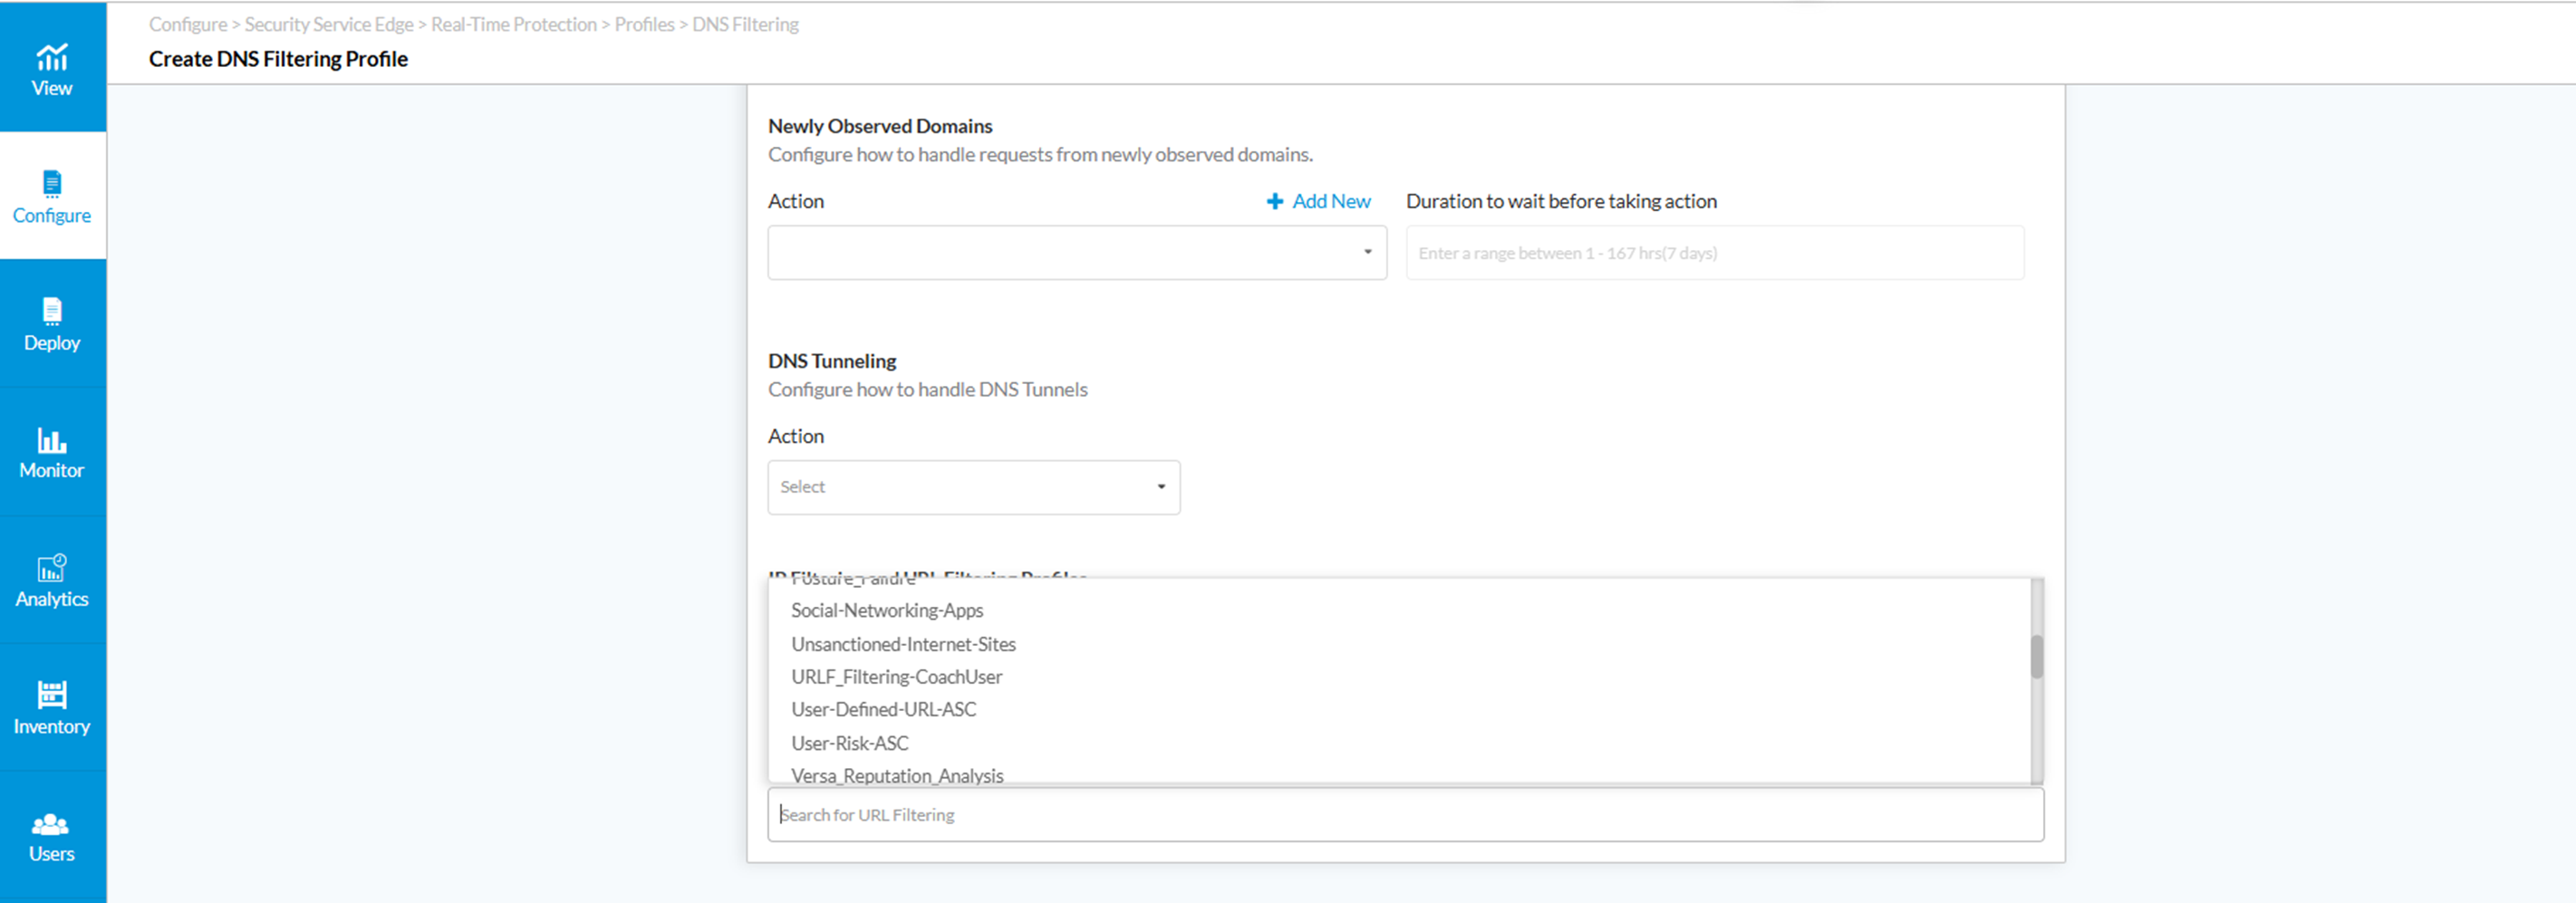This screenshot has width=2576, height=903.
Task: Open the Users icon in sidebar
Action: pyautogui.click(x=50, y=824)
